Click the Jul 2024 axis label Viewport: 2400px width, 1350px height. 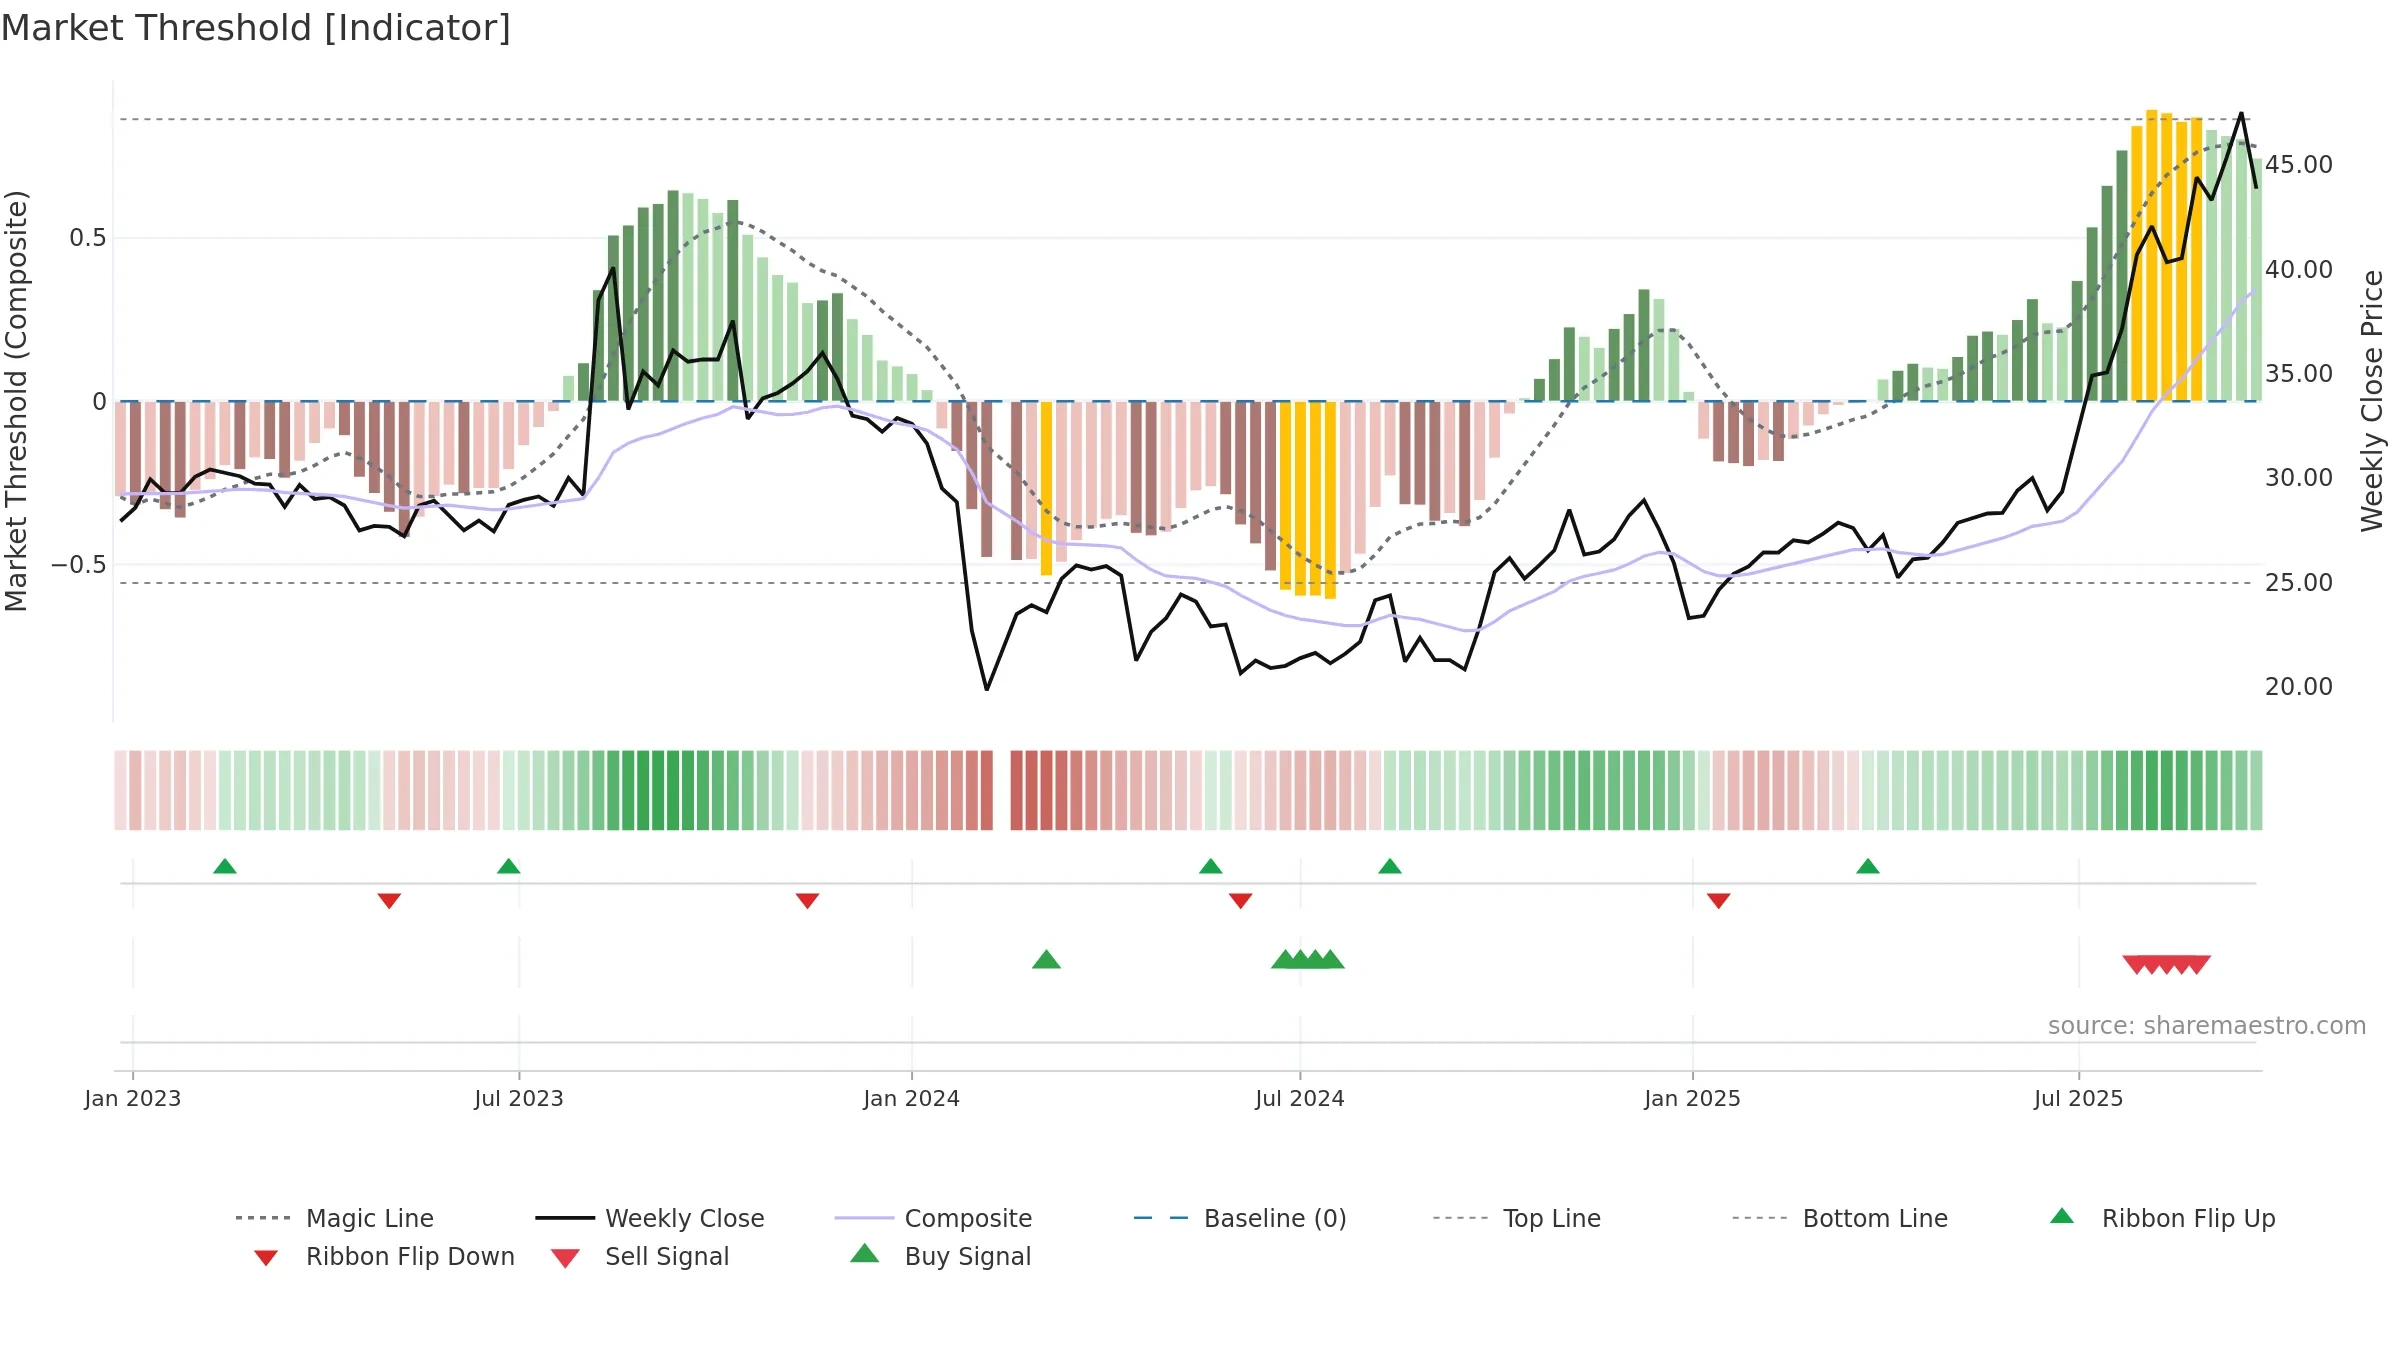coord(1300,1099)
